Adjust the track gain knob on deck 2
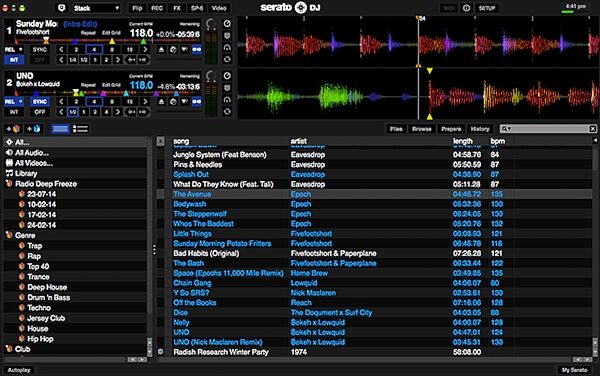Screen dimensions: 600x376 click(x=210, y=76)
